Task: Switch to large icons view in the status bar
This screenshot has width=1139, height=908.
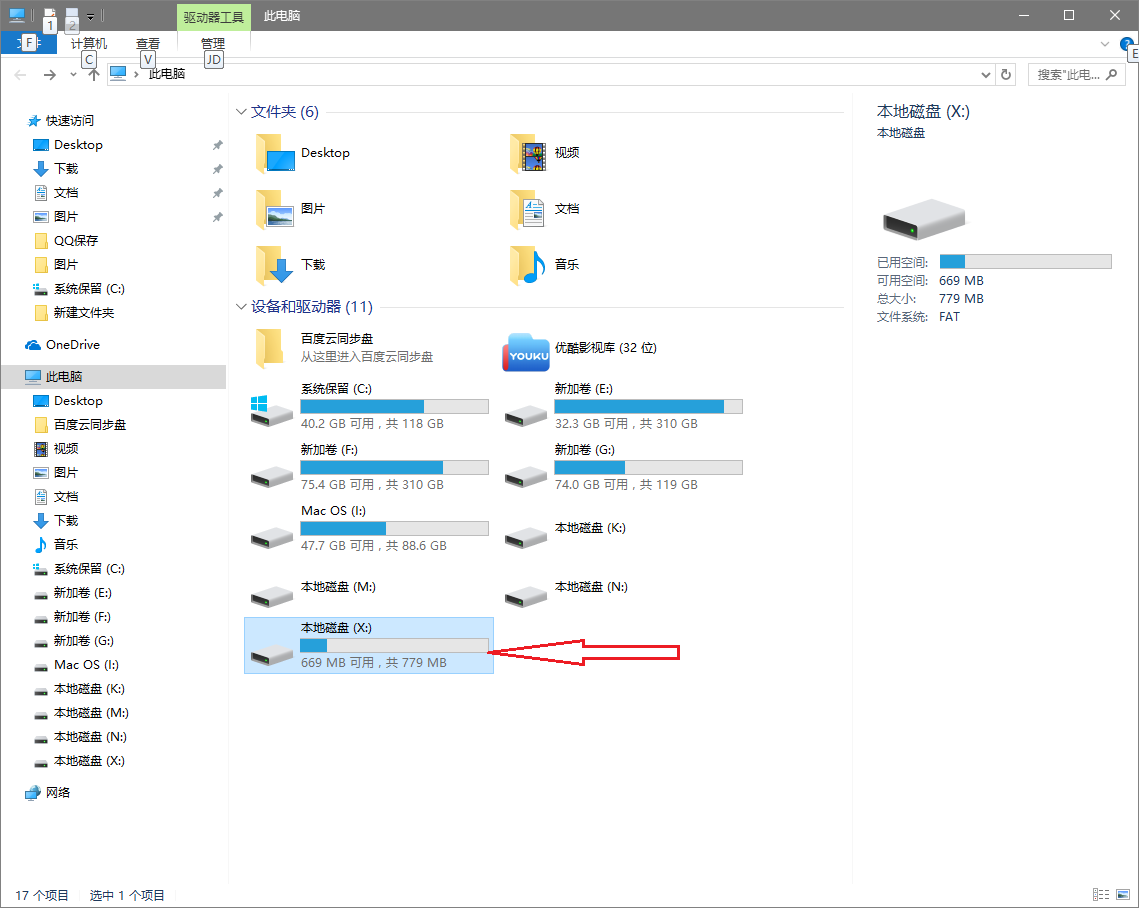Action: [1123, 894]
